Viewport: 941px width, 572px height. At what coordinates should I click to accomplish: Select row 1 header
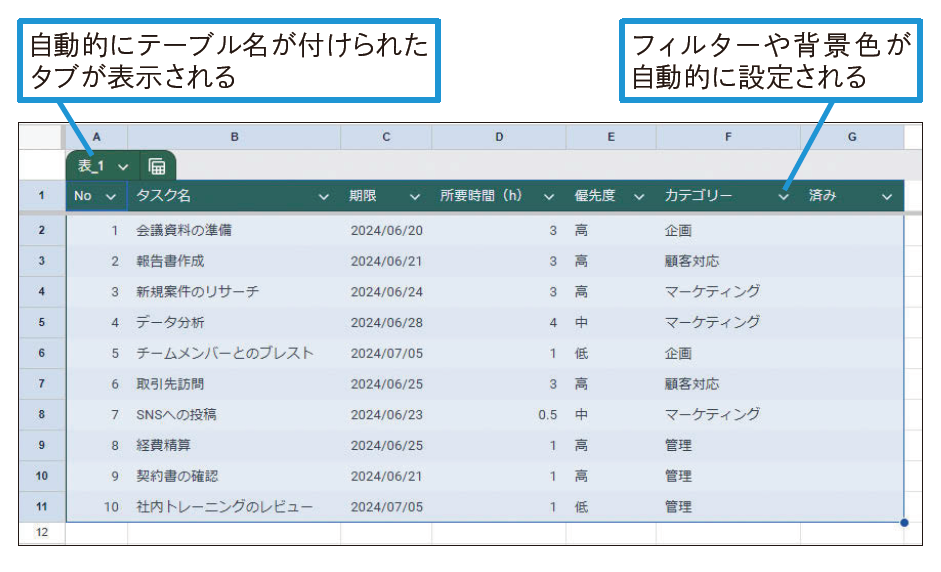coord(41,195)
